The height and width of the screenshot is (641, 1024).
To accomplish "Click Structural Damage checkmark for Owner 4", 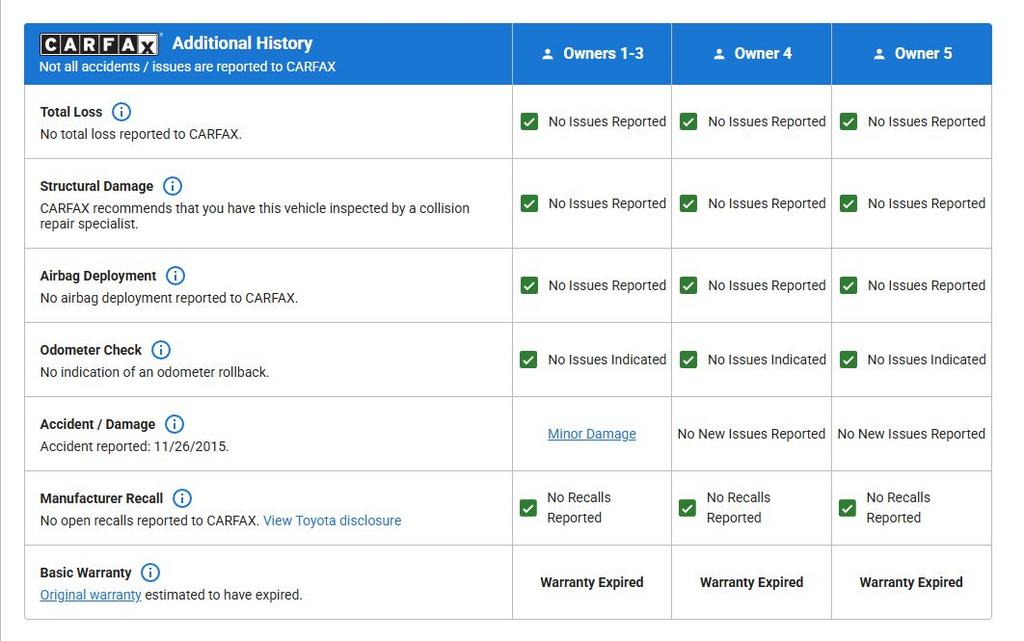I will pyautogui.click(x=688, y=204).
